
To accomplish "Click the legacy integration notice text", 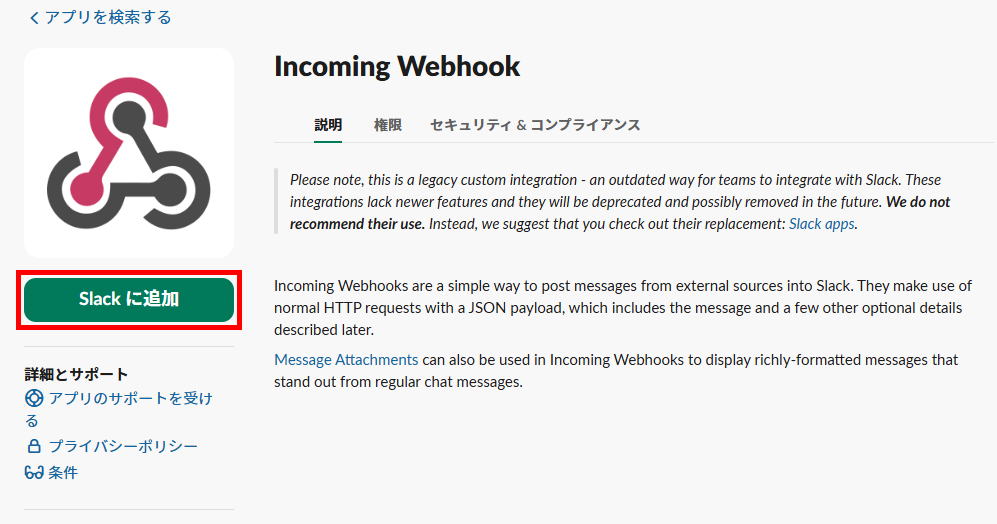I will tap(620, 202).
